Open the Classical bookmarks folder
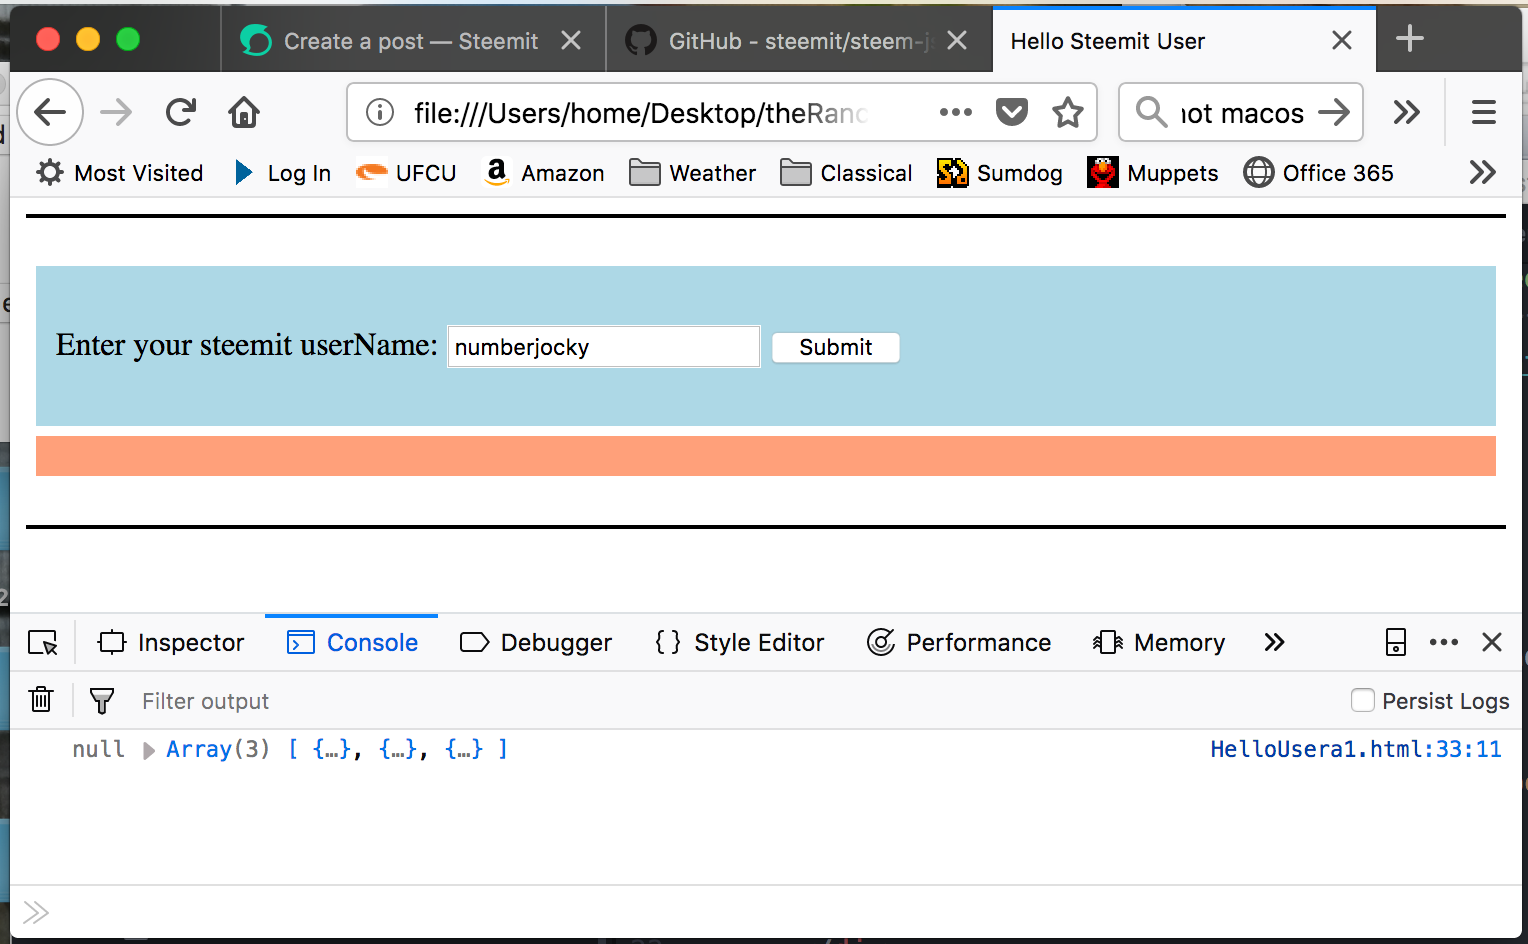 [846, 173]
